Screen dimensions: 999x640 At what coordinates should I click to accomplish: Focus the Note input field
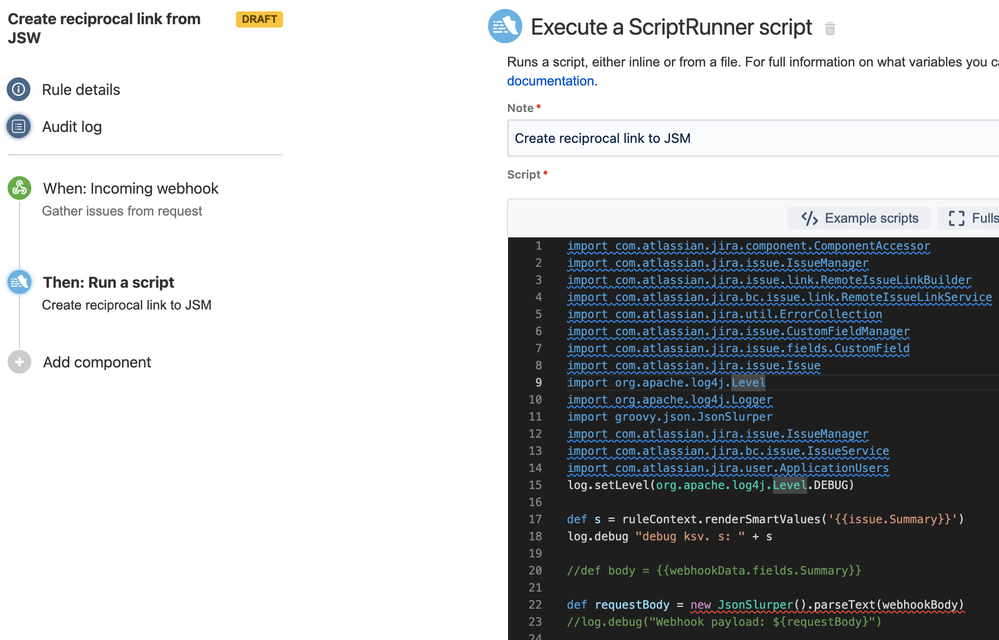point(753,138)
